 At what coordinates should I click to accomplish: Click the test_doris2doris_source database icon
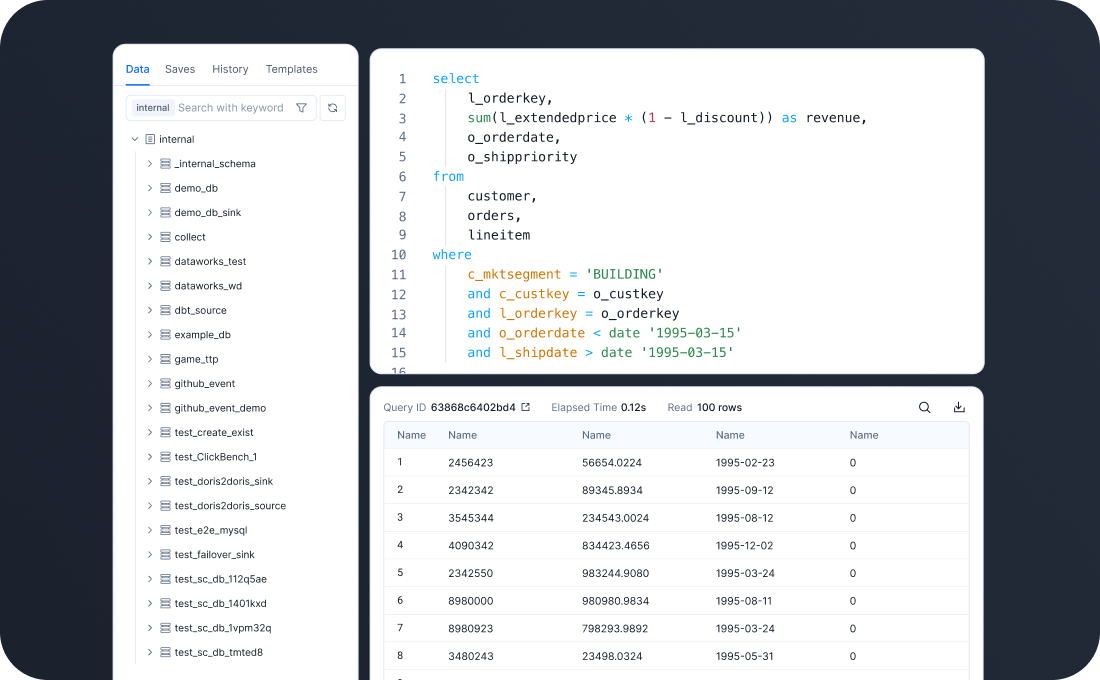click(x=166, y=505)
